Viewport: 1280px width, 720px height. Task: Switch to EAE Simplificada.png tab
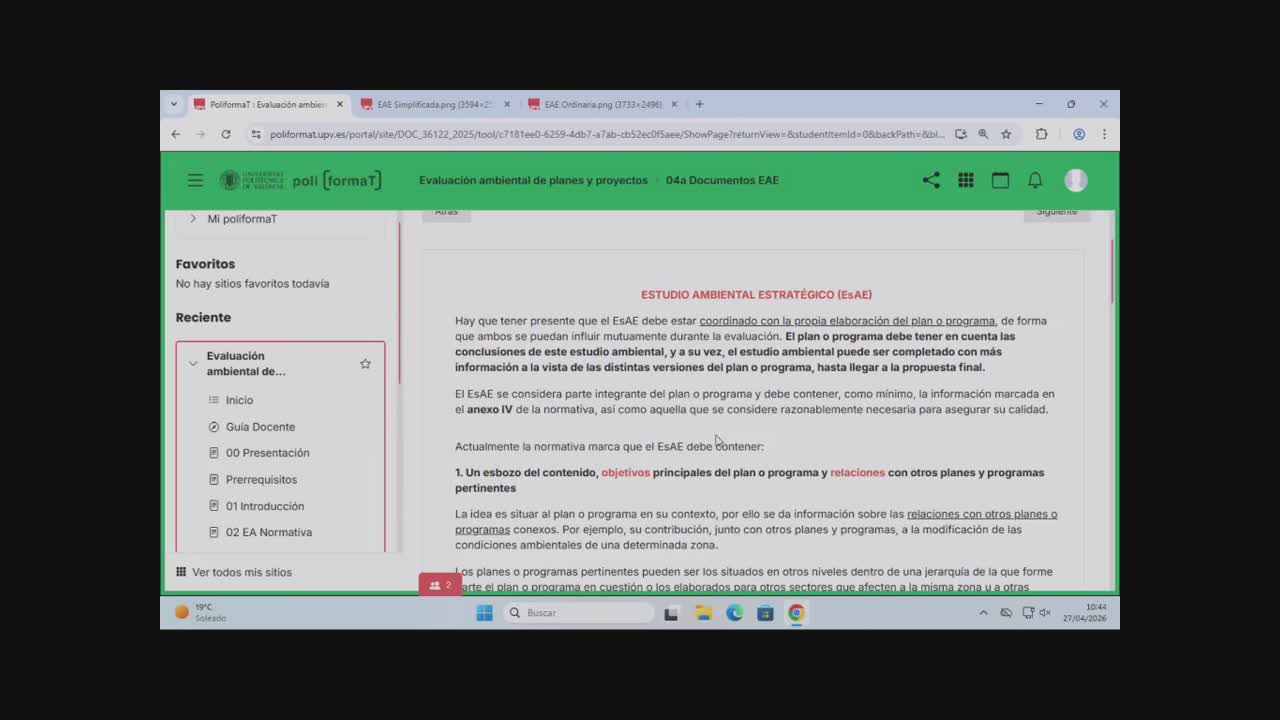click(x=435, y=104)
